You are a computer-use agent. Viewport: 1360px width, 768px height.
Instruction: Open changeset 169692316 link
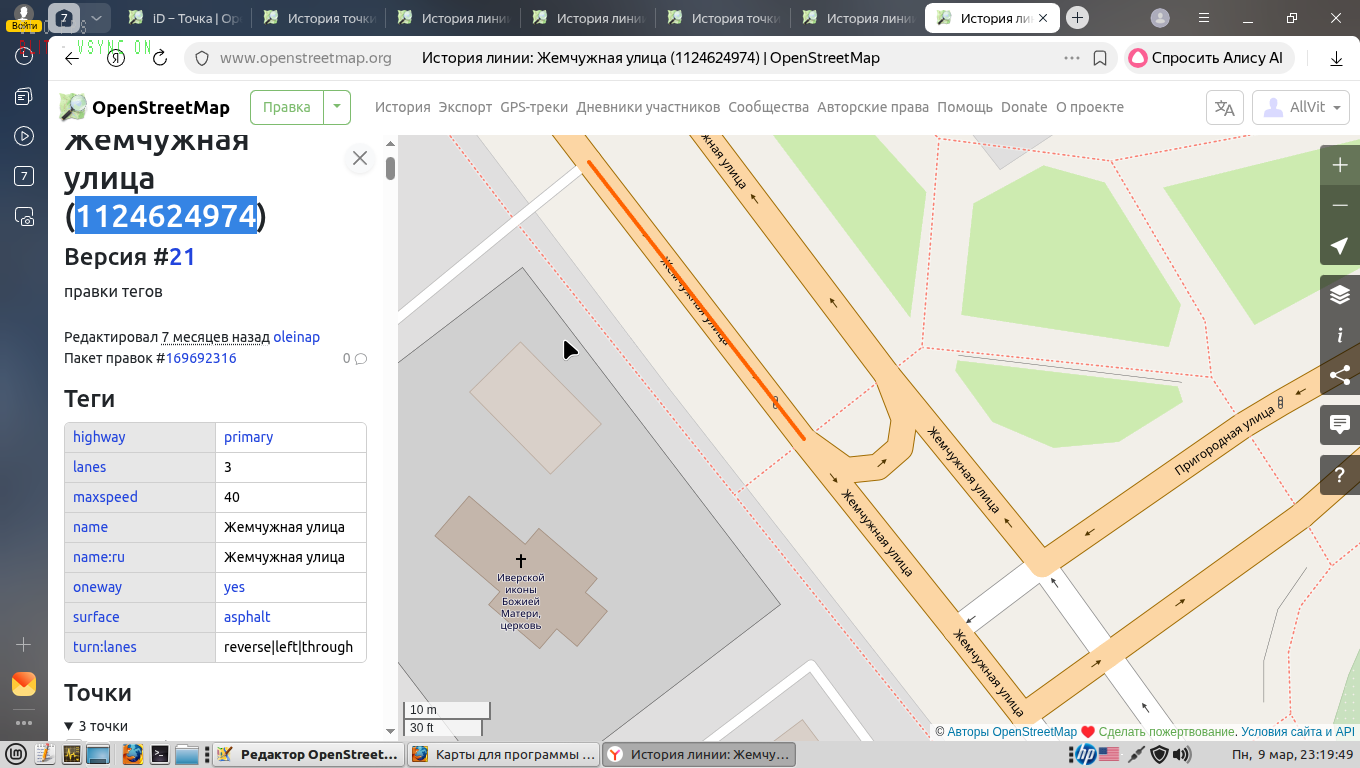tap(201, 358)
